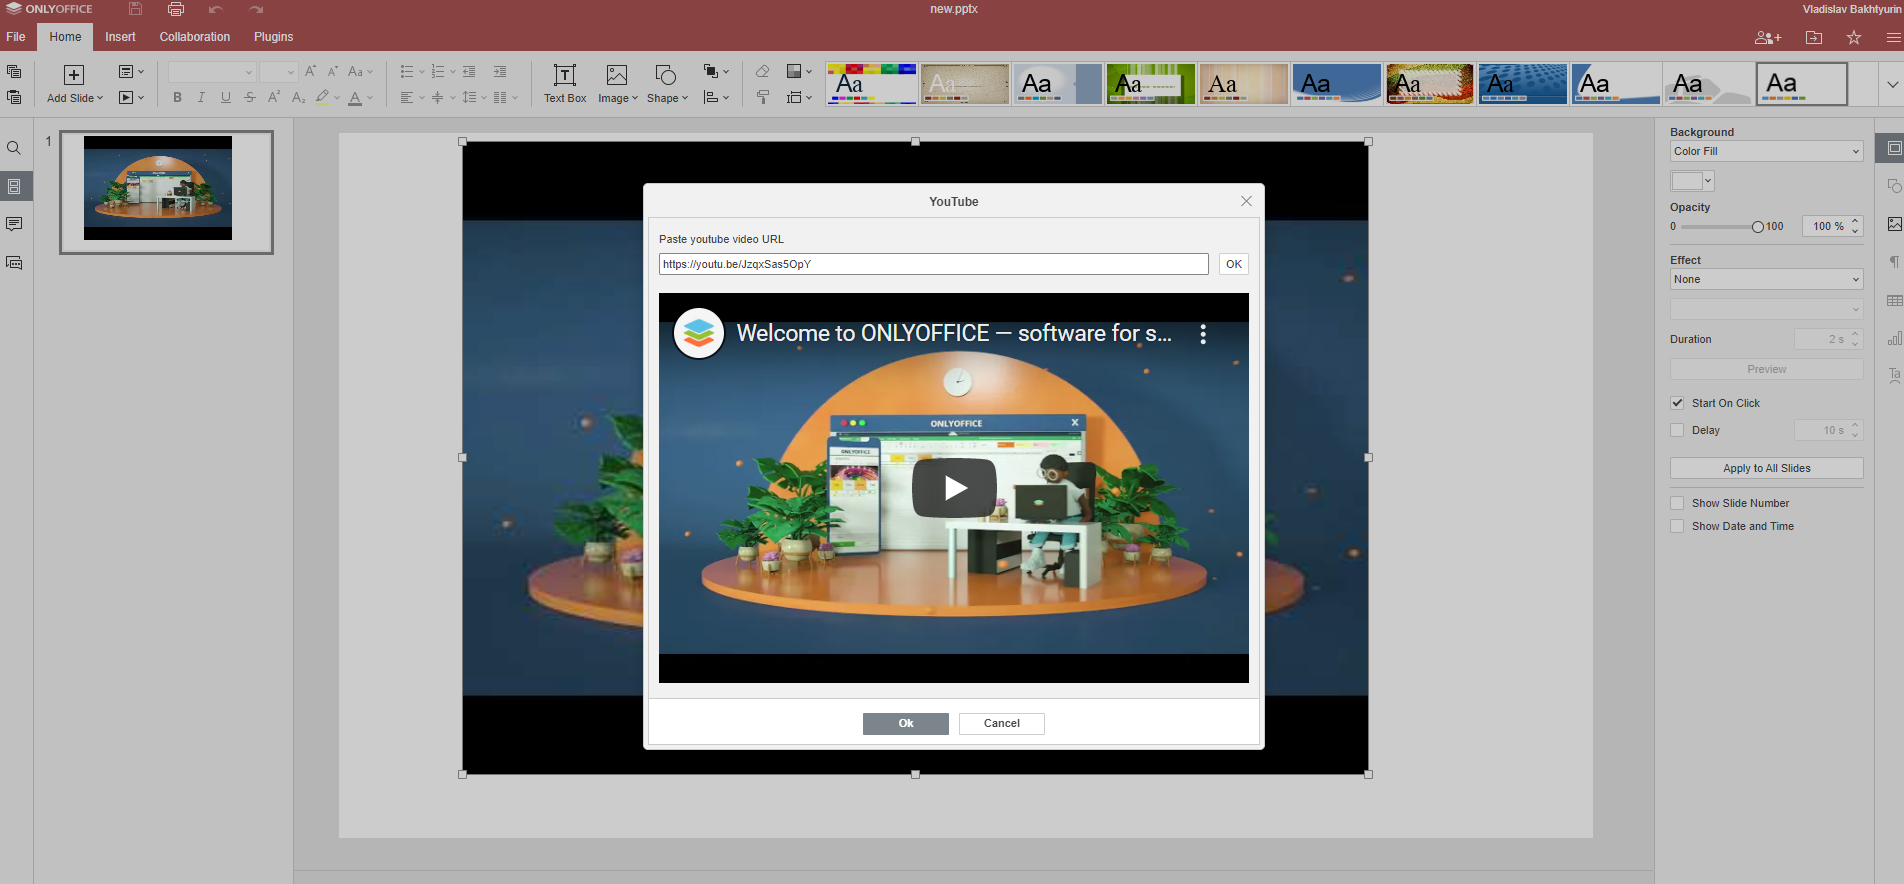Open the Effect dropdown set to None
The height and width of the screenshot is (884, 1904).
click(x=1766, y=279)
